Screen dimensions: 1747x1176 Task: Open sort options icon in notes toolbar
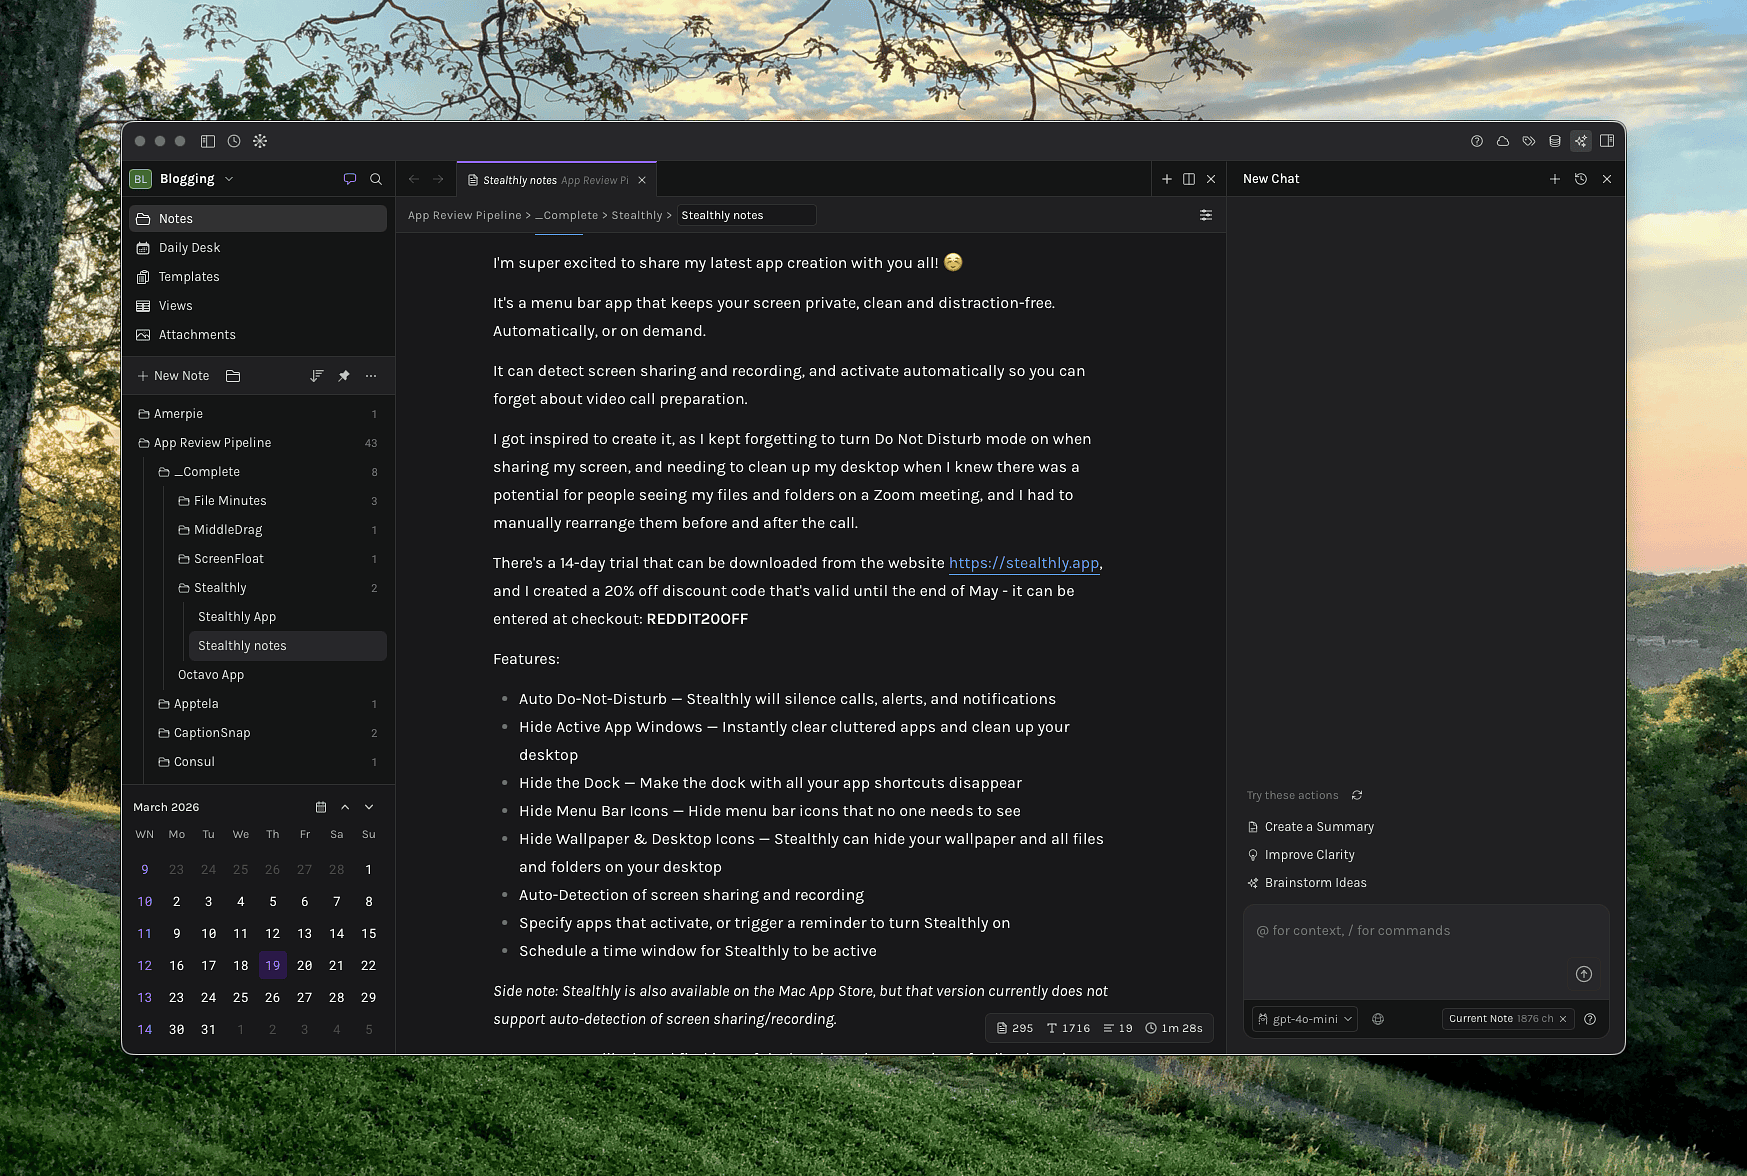[317, 376]
